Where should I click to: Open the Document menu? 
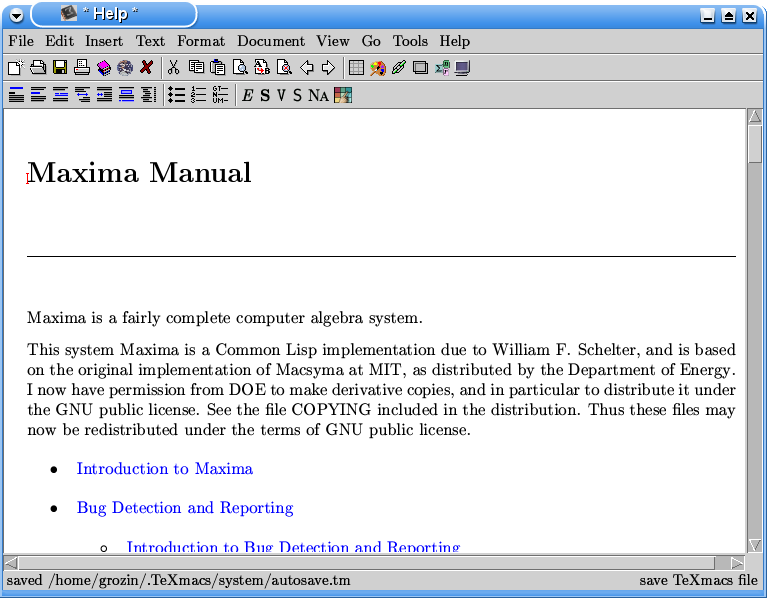[271, 41]
